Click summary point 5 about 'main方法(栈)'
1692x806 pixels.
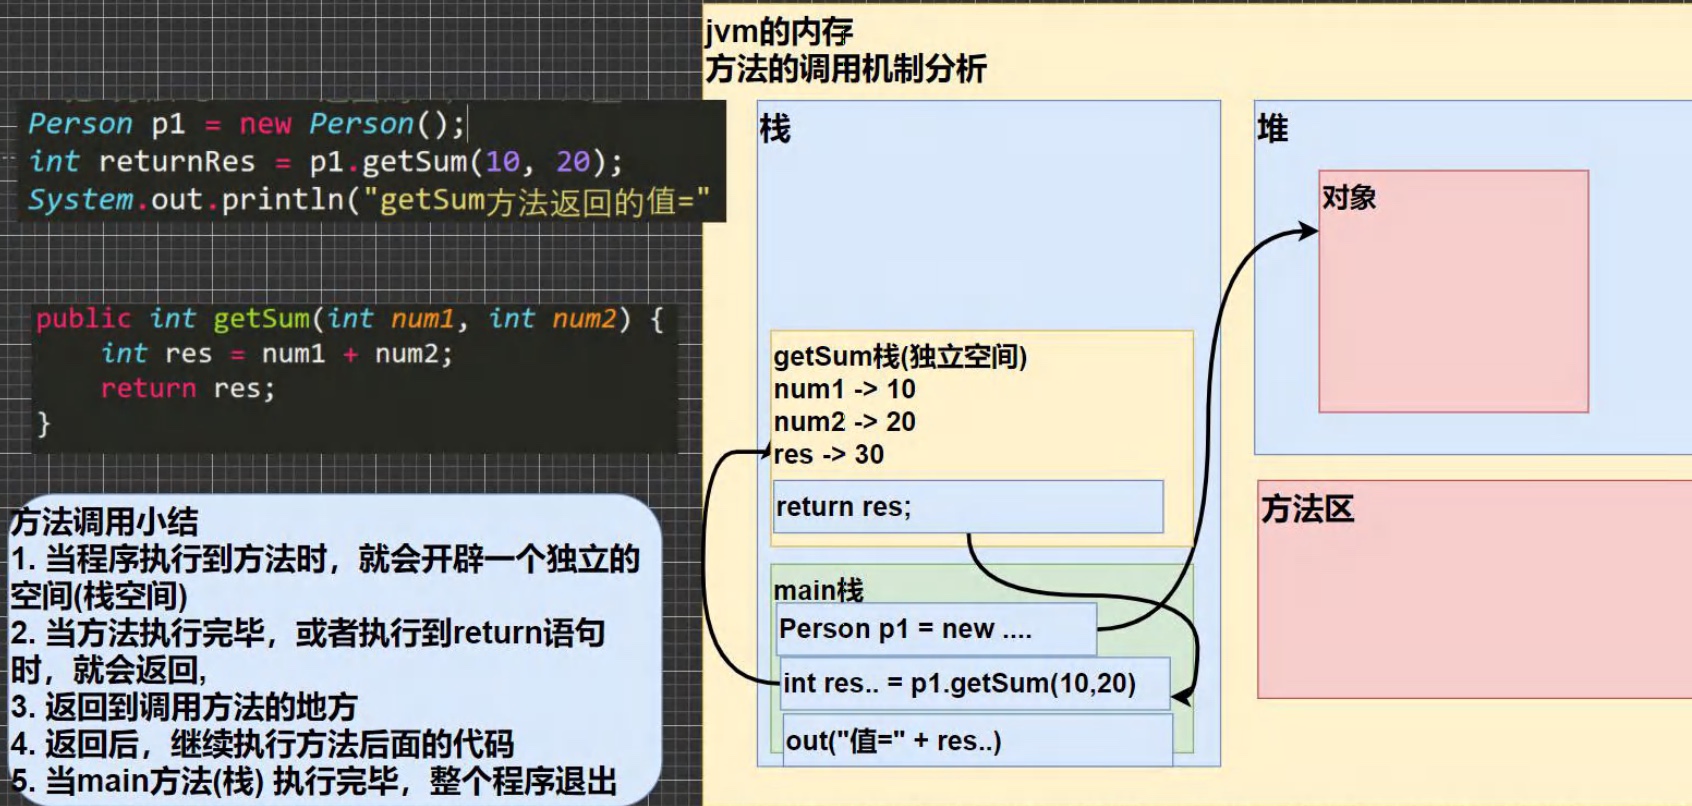pyautogui.click(x=313, y=781)
